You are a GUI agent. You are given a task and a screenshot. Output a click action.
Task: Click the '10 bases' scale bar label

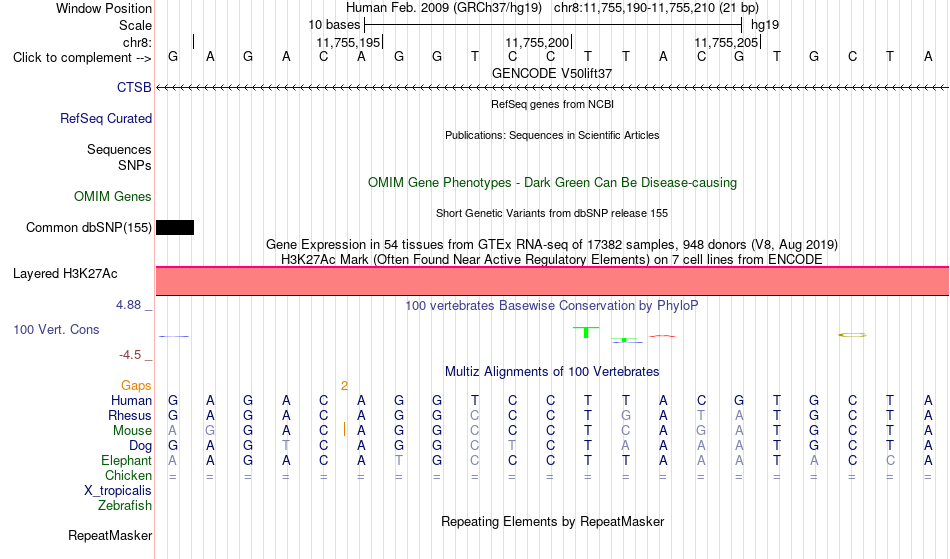pyautogui.click(x=334, y=25)
